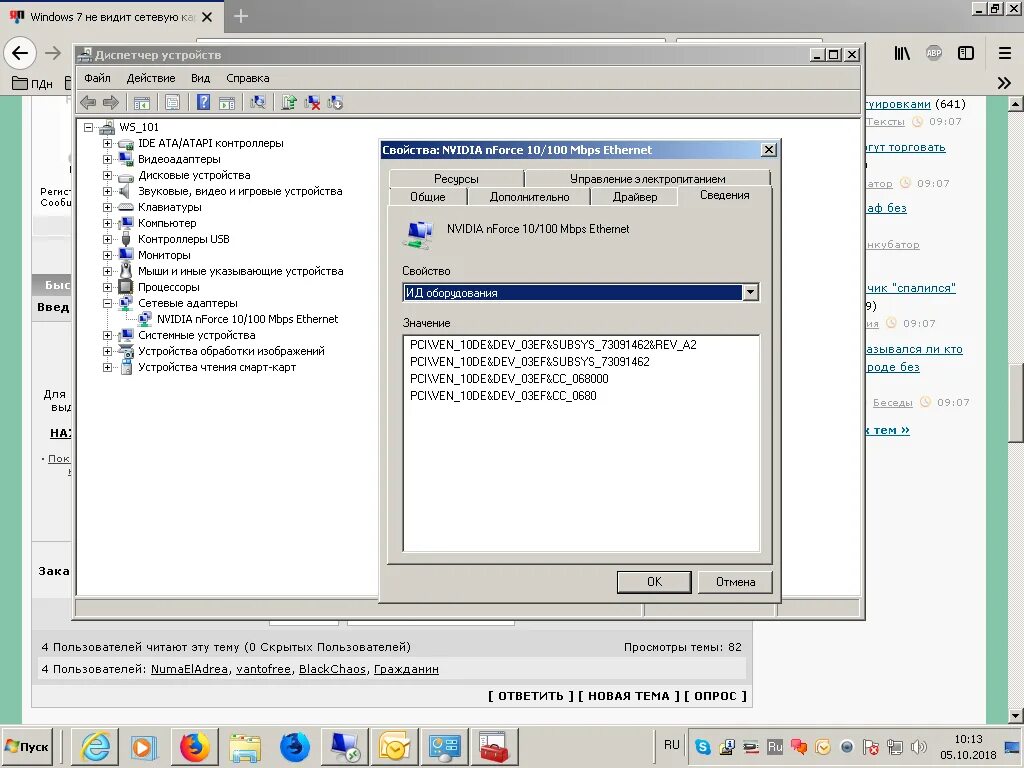
Task: Open Thunderbird blue icon on the taskbar
Action: [295, 746]
